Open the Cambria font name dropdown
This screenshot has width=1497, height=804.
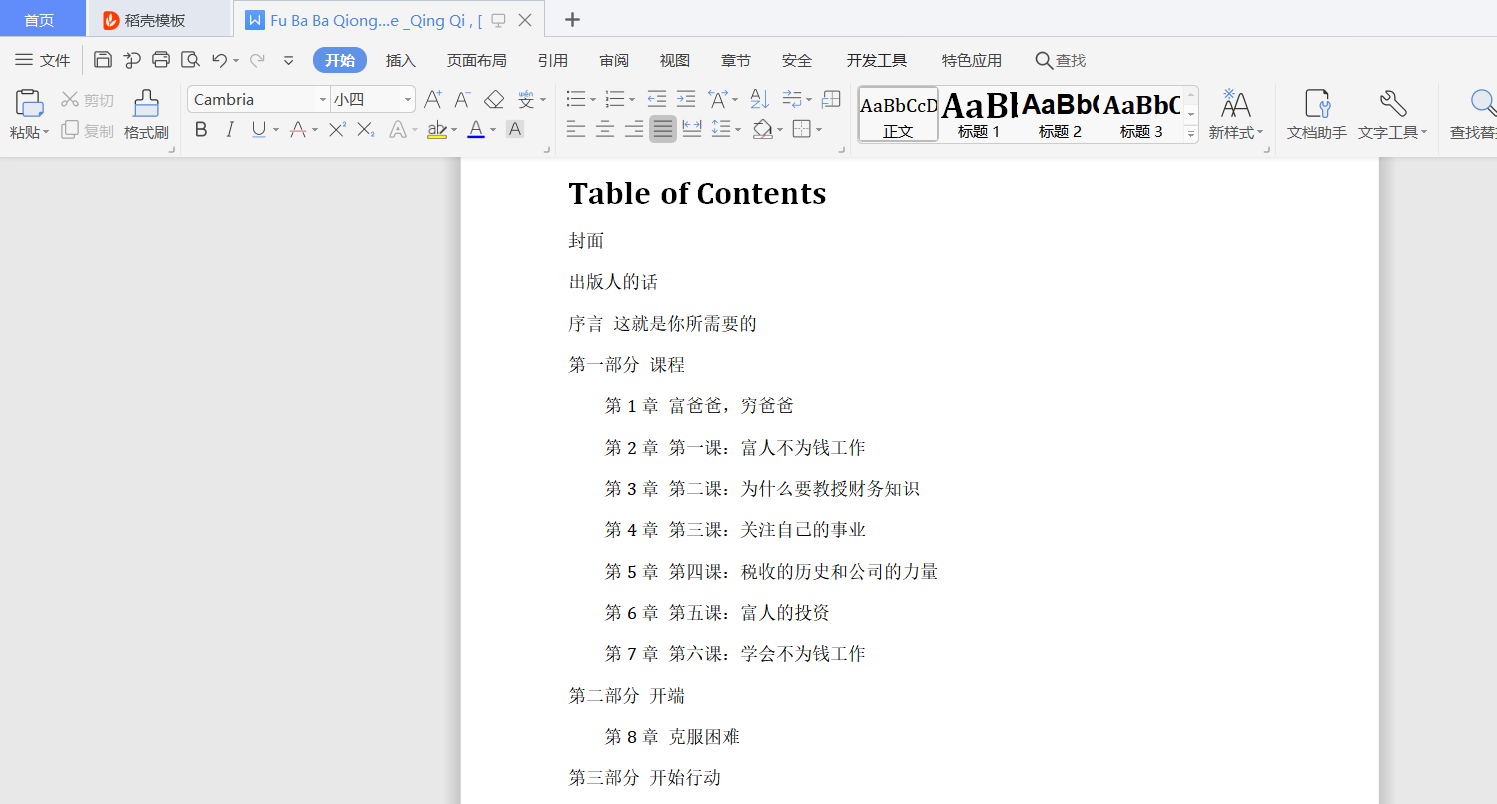pos(323,99)
